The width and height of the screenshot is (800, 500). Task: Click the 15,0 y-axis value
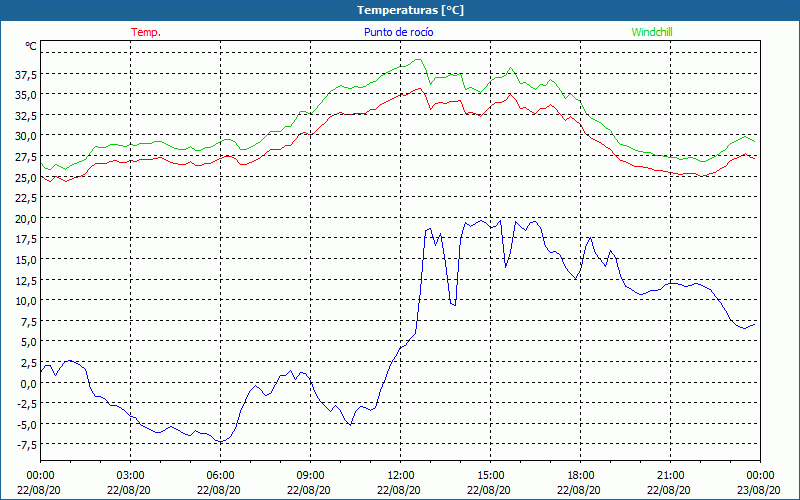point(26,260)
